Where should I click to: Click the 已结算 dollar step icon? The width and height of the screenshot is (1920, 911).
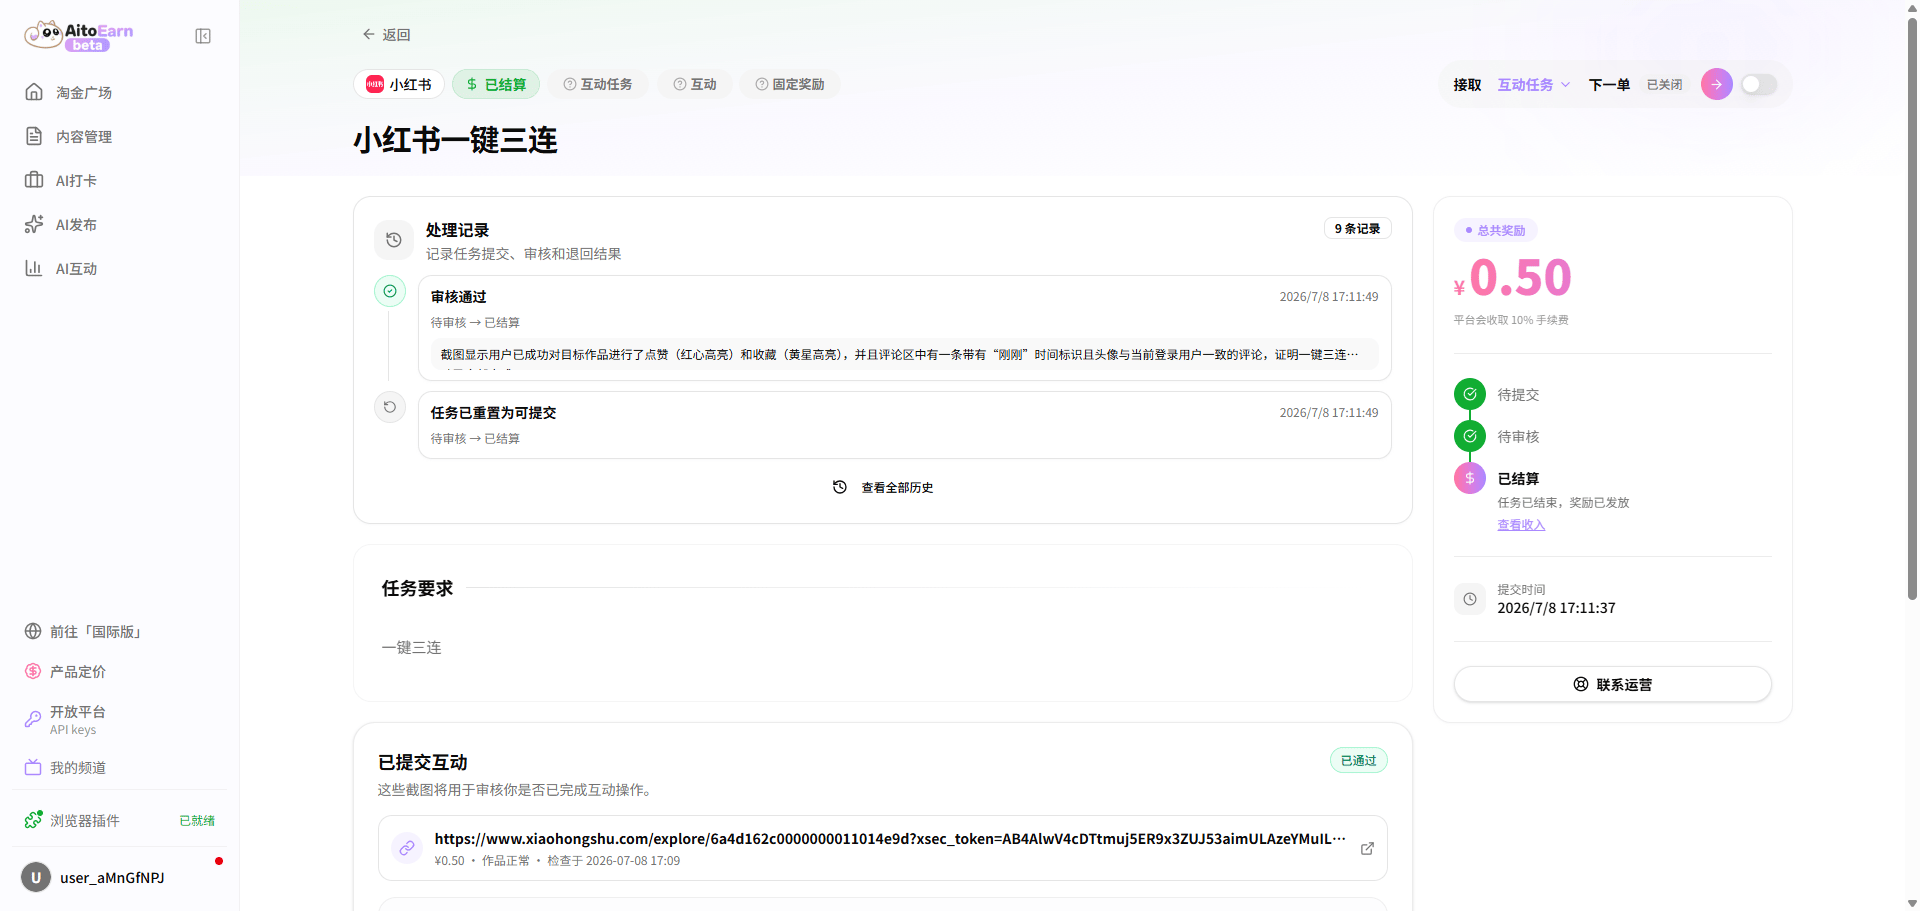coord(1470,478)
